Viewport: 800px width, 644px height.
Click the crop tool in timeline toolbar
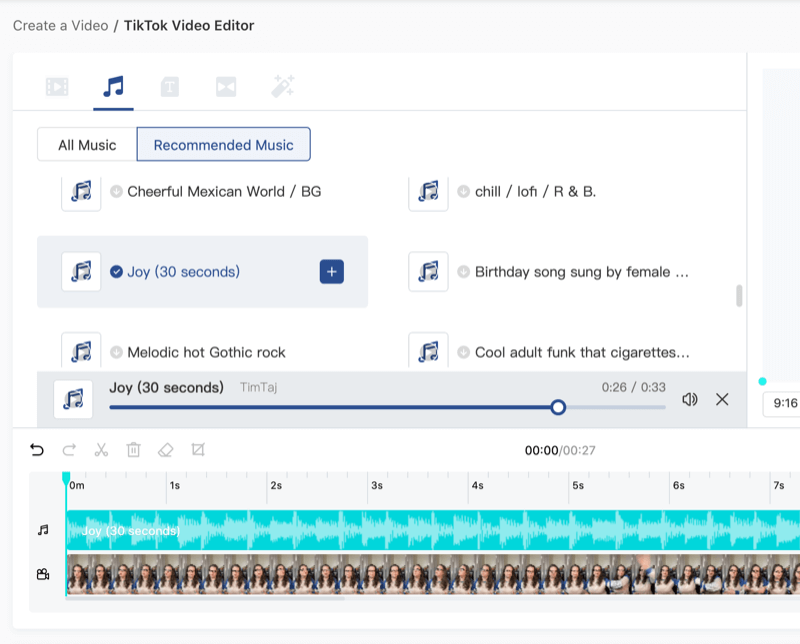[198, 450]
